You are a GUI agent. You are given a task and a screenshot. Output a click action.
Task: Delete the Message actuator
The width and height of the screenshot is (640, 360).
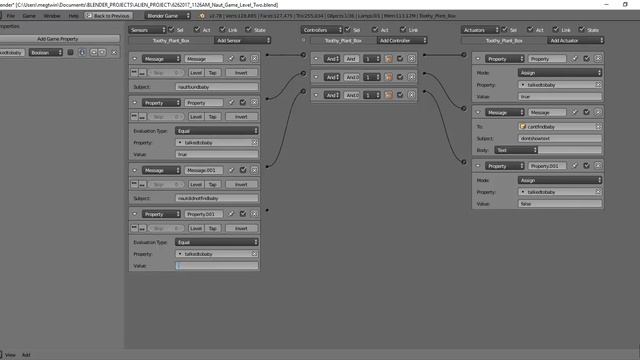point(598,112)
